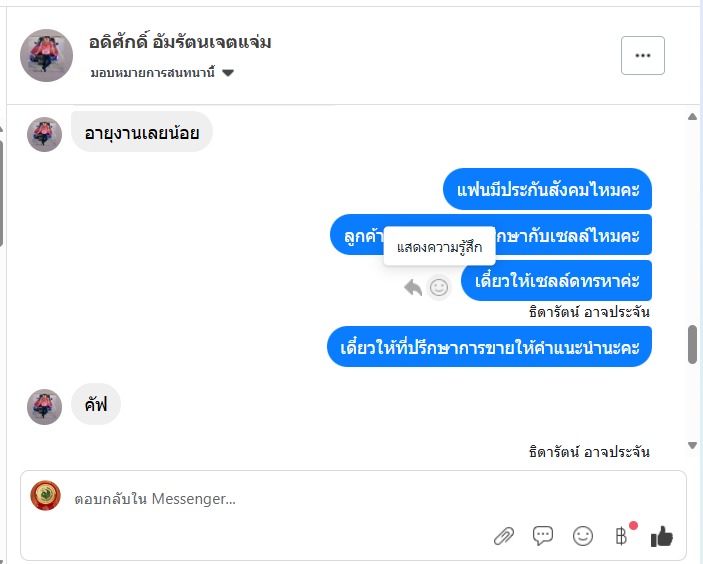703x564 pixels.
Task: Select the message เดี๋ยวให้ที่ปรึกษาการขายให้คำแนะนำนะคะ
Action: (489, 347)
